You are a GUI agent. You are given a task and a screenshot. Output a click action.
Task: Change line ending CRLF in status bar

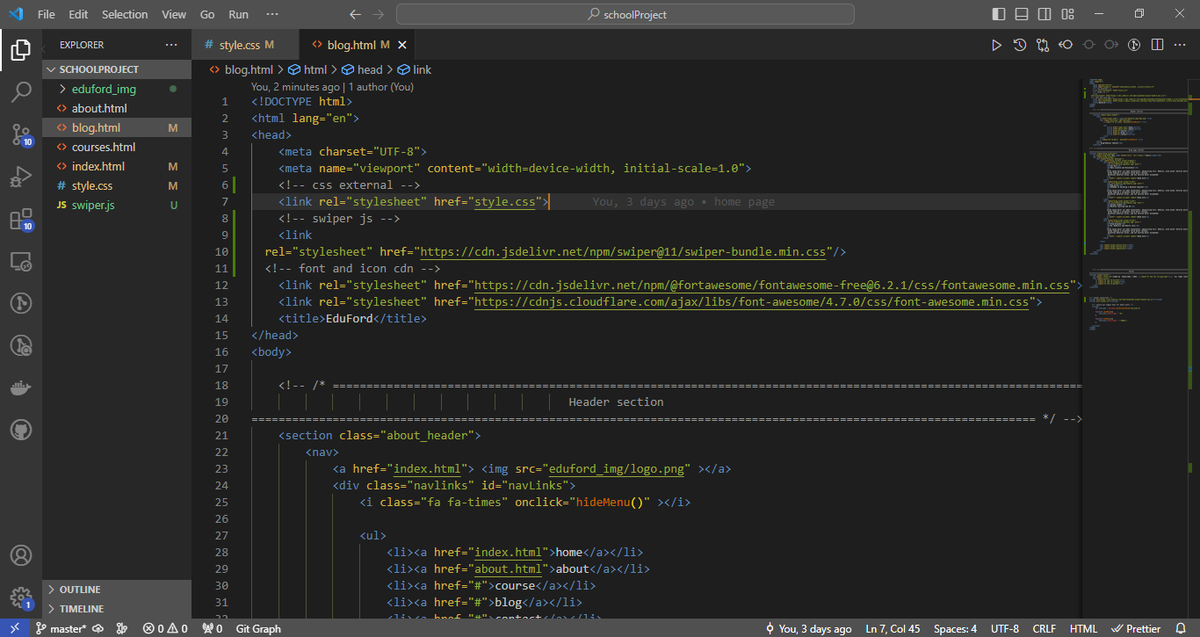point(1044,629)
